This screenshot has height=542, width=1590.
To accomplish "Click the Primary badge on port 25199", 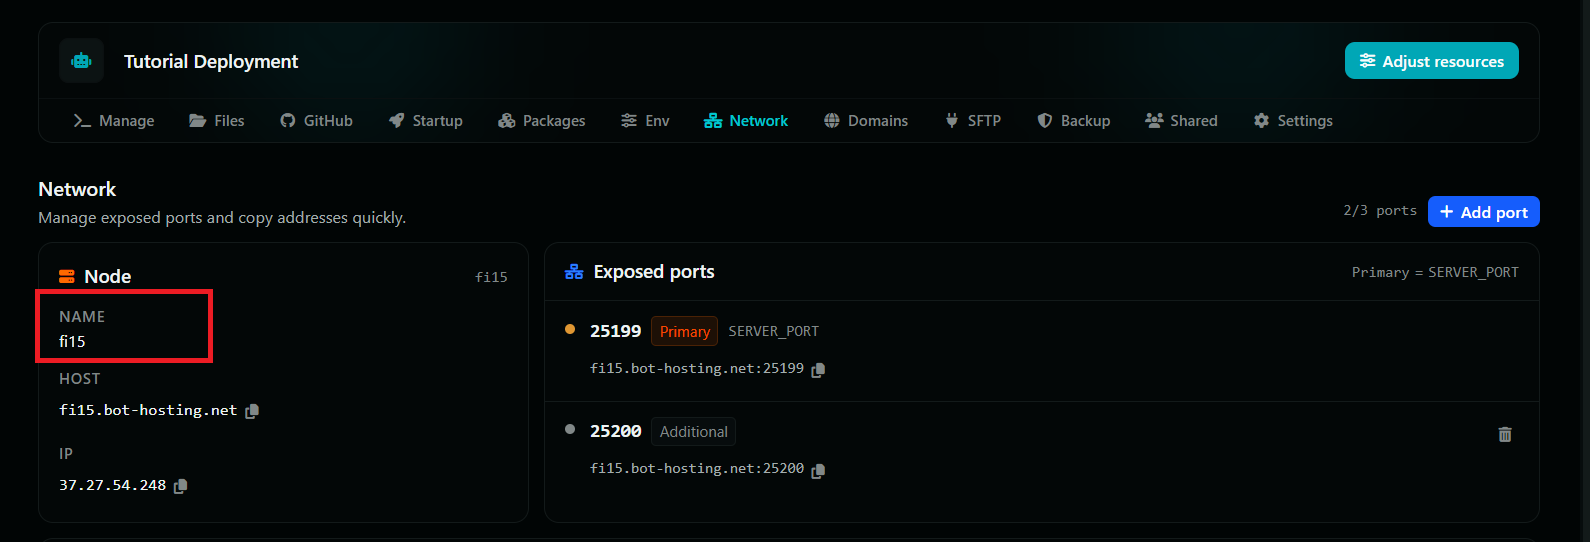I will (685, 332).
